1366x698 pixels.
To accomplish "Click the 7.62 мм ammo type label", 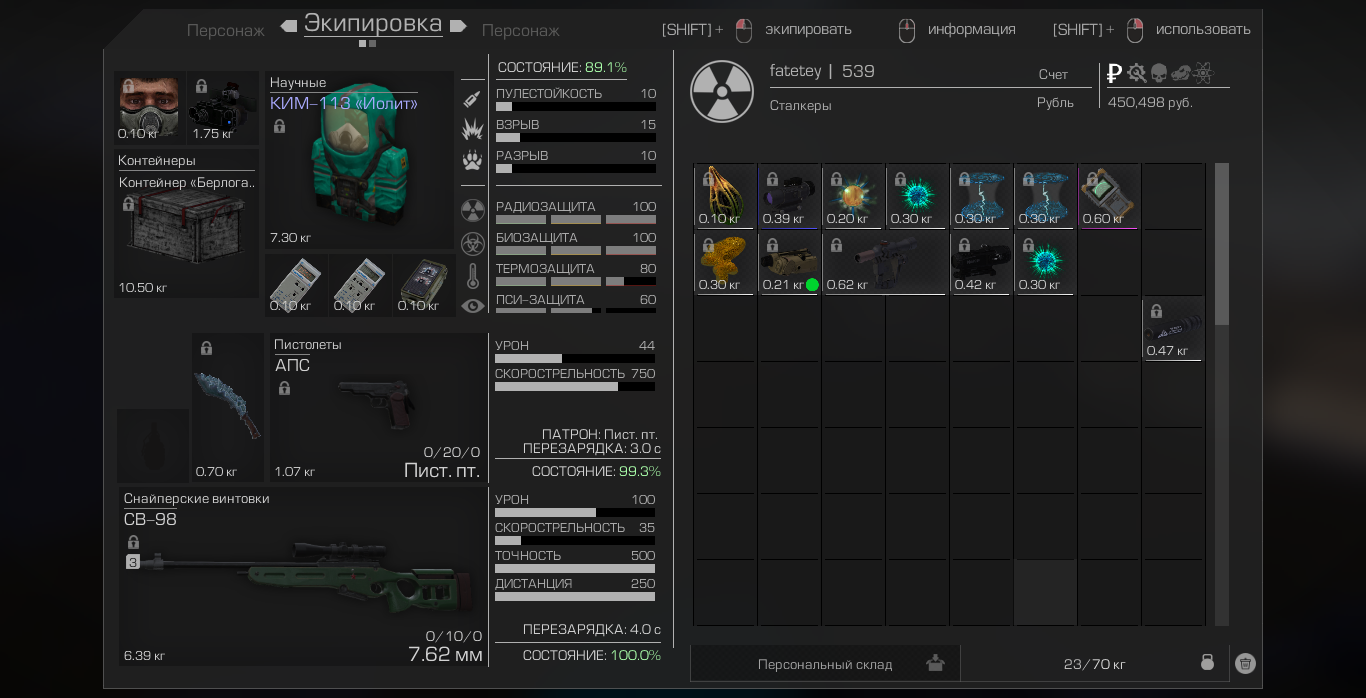I will [x=445, y=655].
